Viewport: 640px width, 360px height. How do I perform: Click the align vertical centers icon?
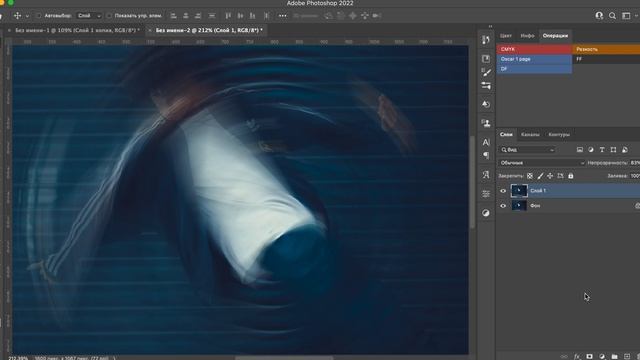pos(240,16)
